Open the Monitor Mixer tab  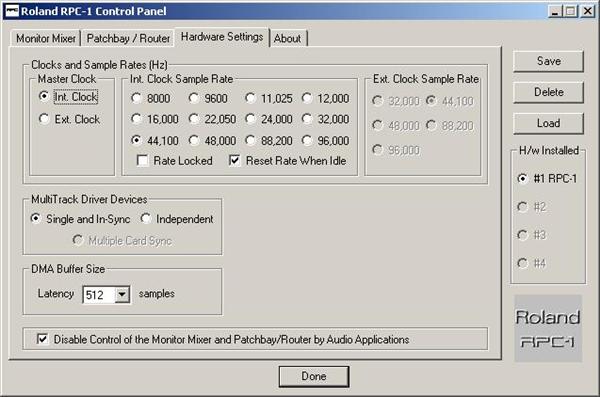(46, 38)
